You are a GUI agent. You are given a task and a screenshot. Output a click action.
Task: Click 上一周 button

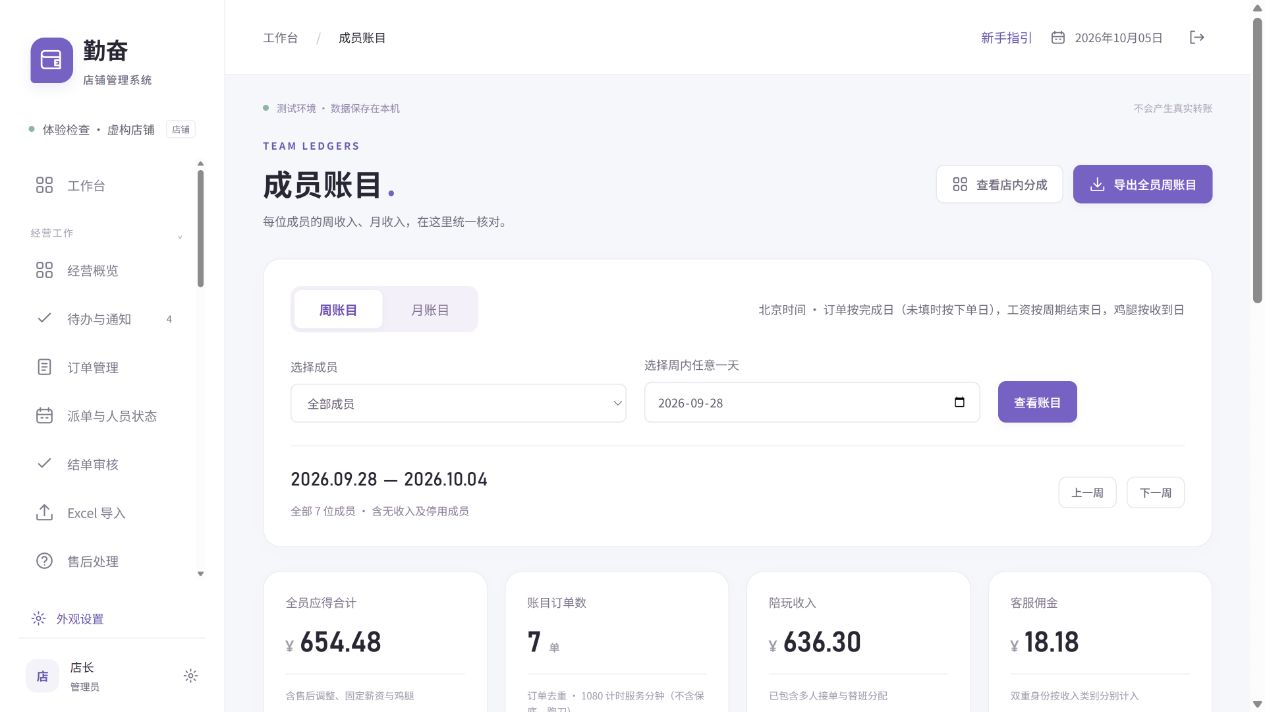[x=1087, y=492]
